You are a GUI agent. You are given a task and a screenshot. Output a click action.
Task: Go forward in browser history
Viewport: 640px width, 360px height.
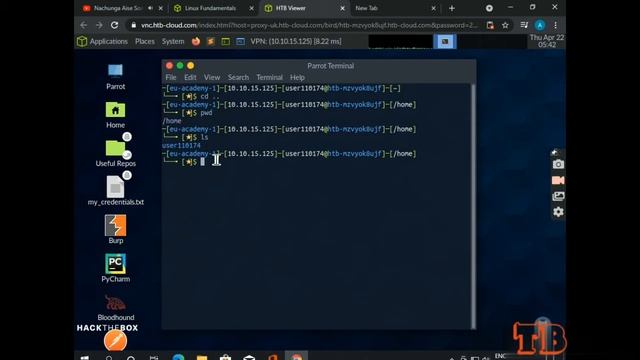point(99,25)
